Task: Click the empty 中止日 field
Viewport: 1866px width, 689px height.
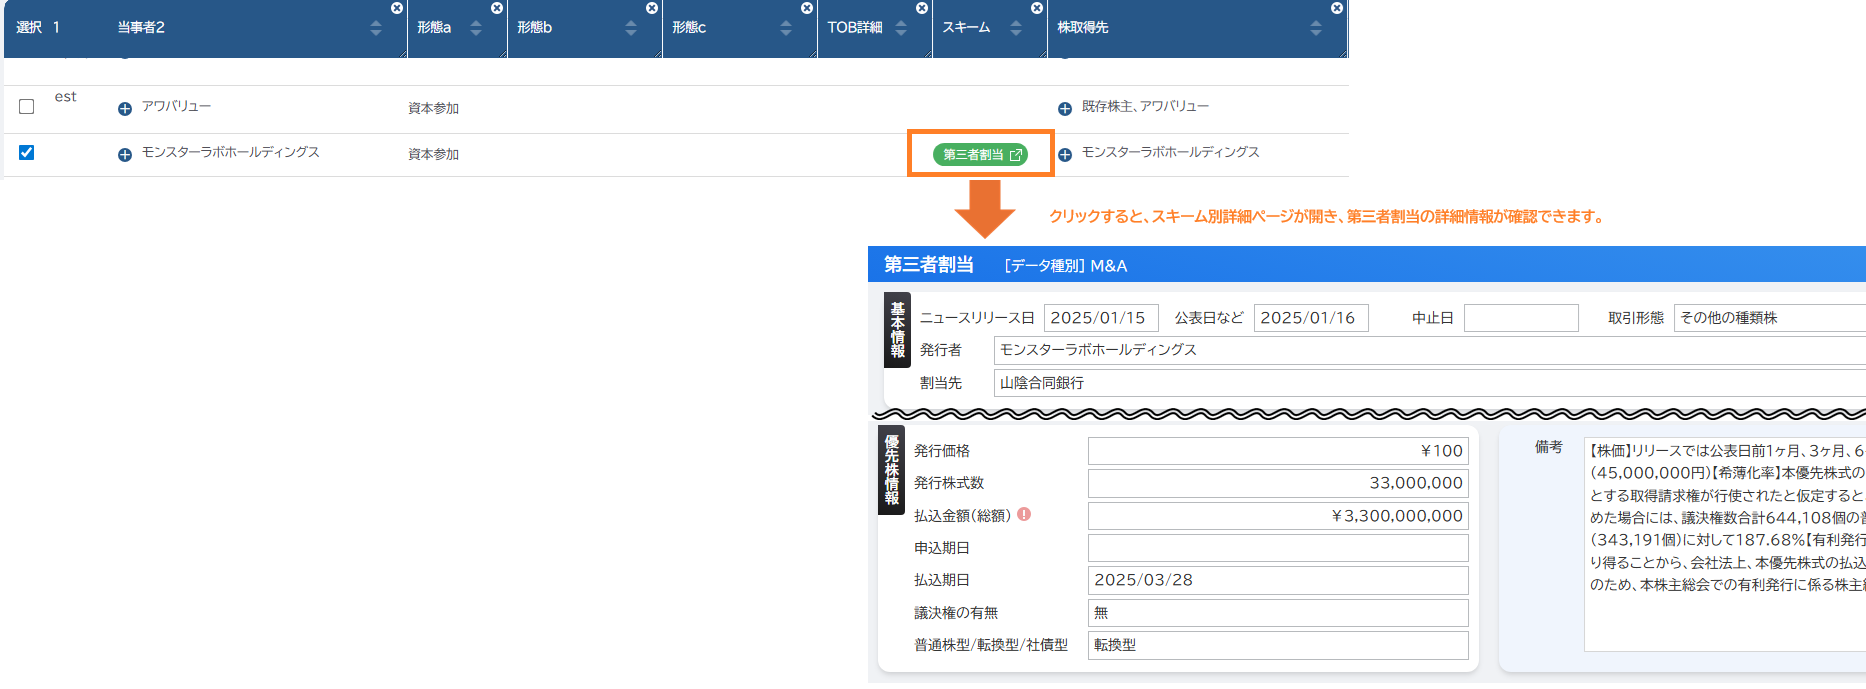Action: click(x=1521, y=318)
